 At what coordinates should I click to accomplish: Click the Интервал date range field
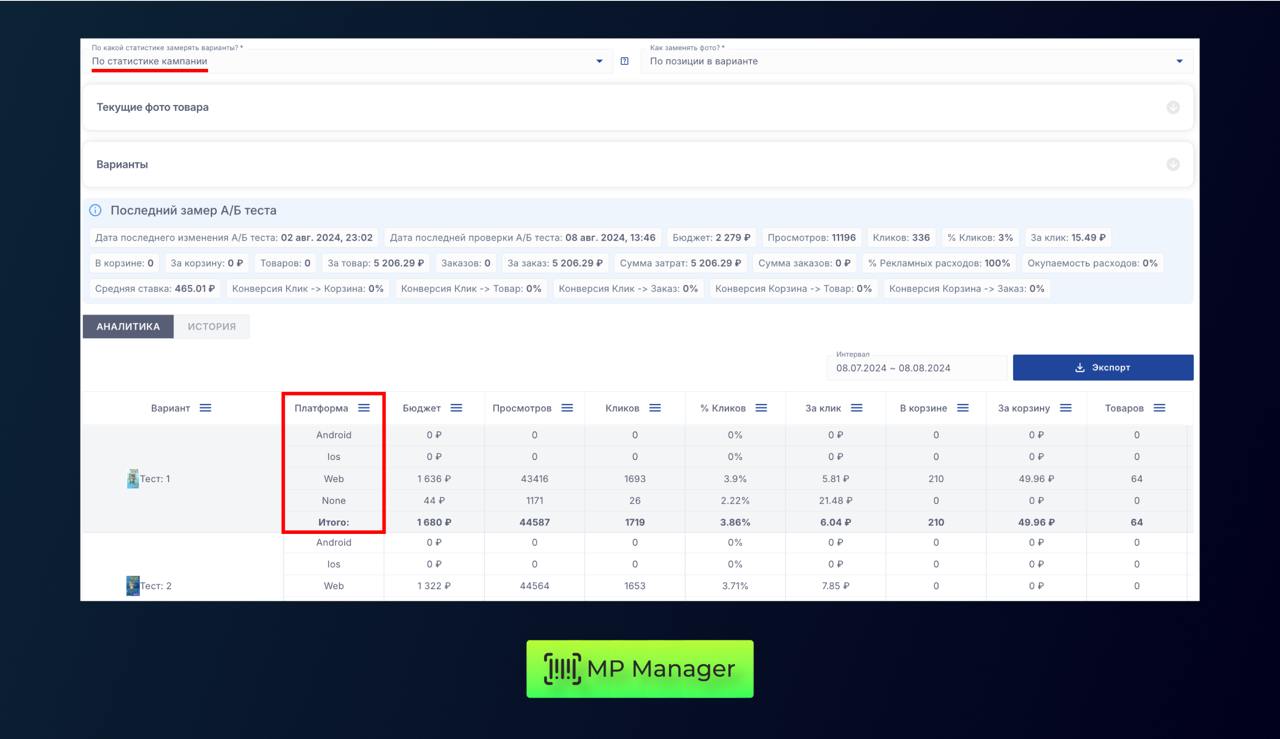tap(916, 368)
